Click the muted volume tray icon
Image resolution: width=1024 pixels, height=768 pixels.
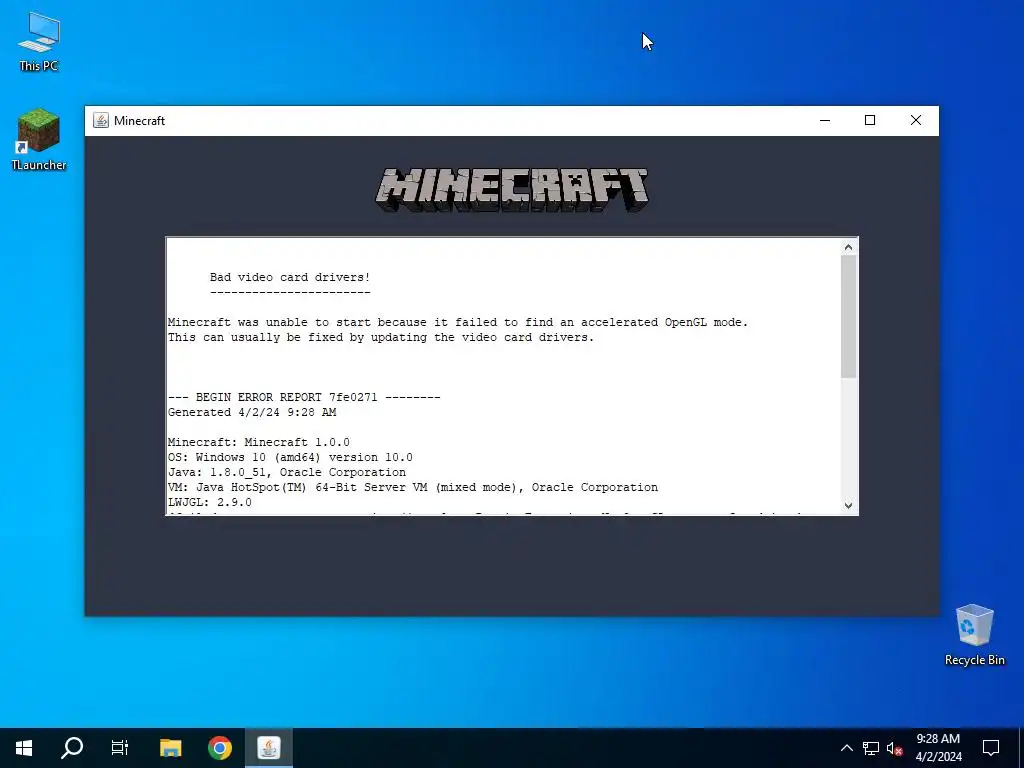895,748
